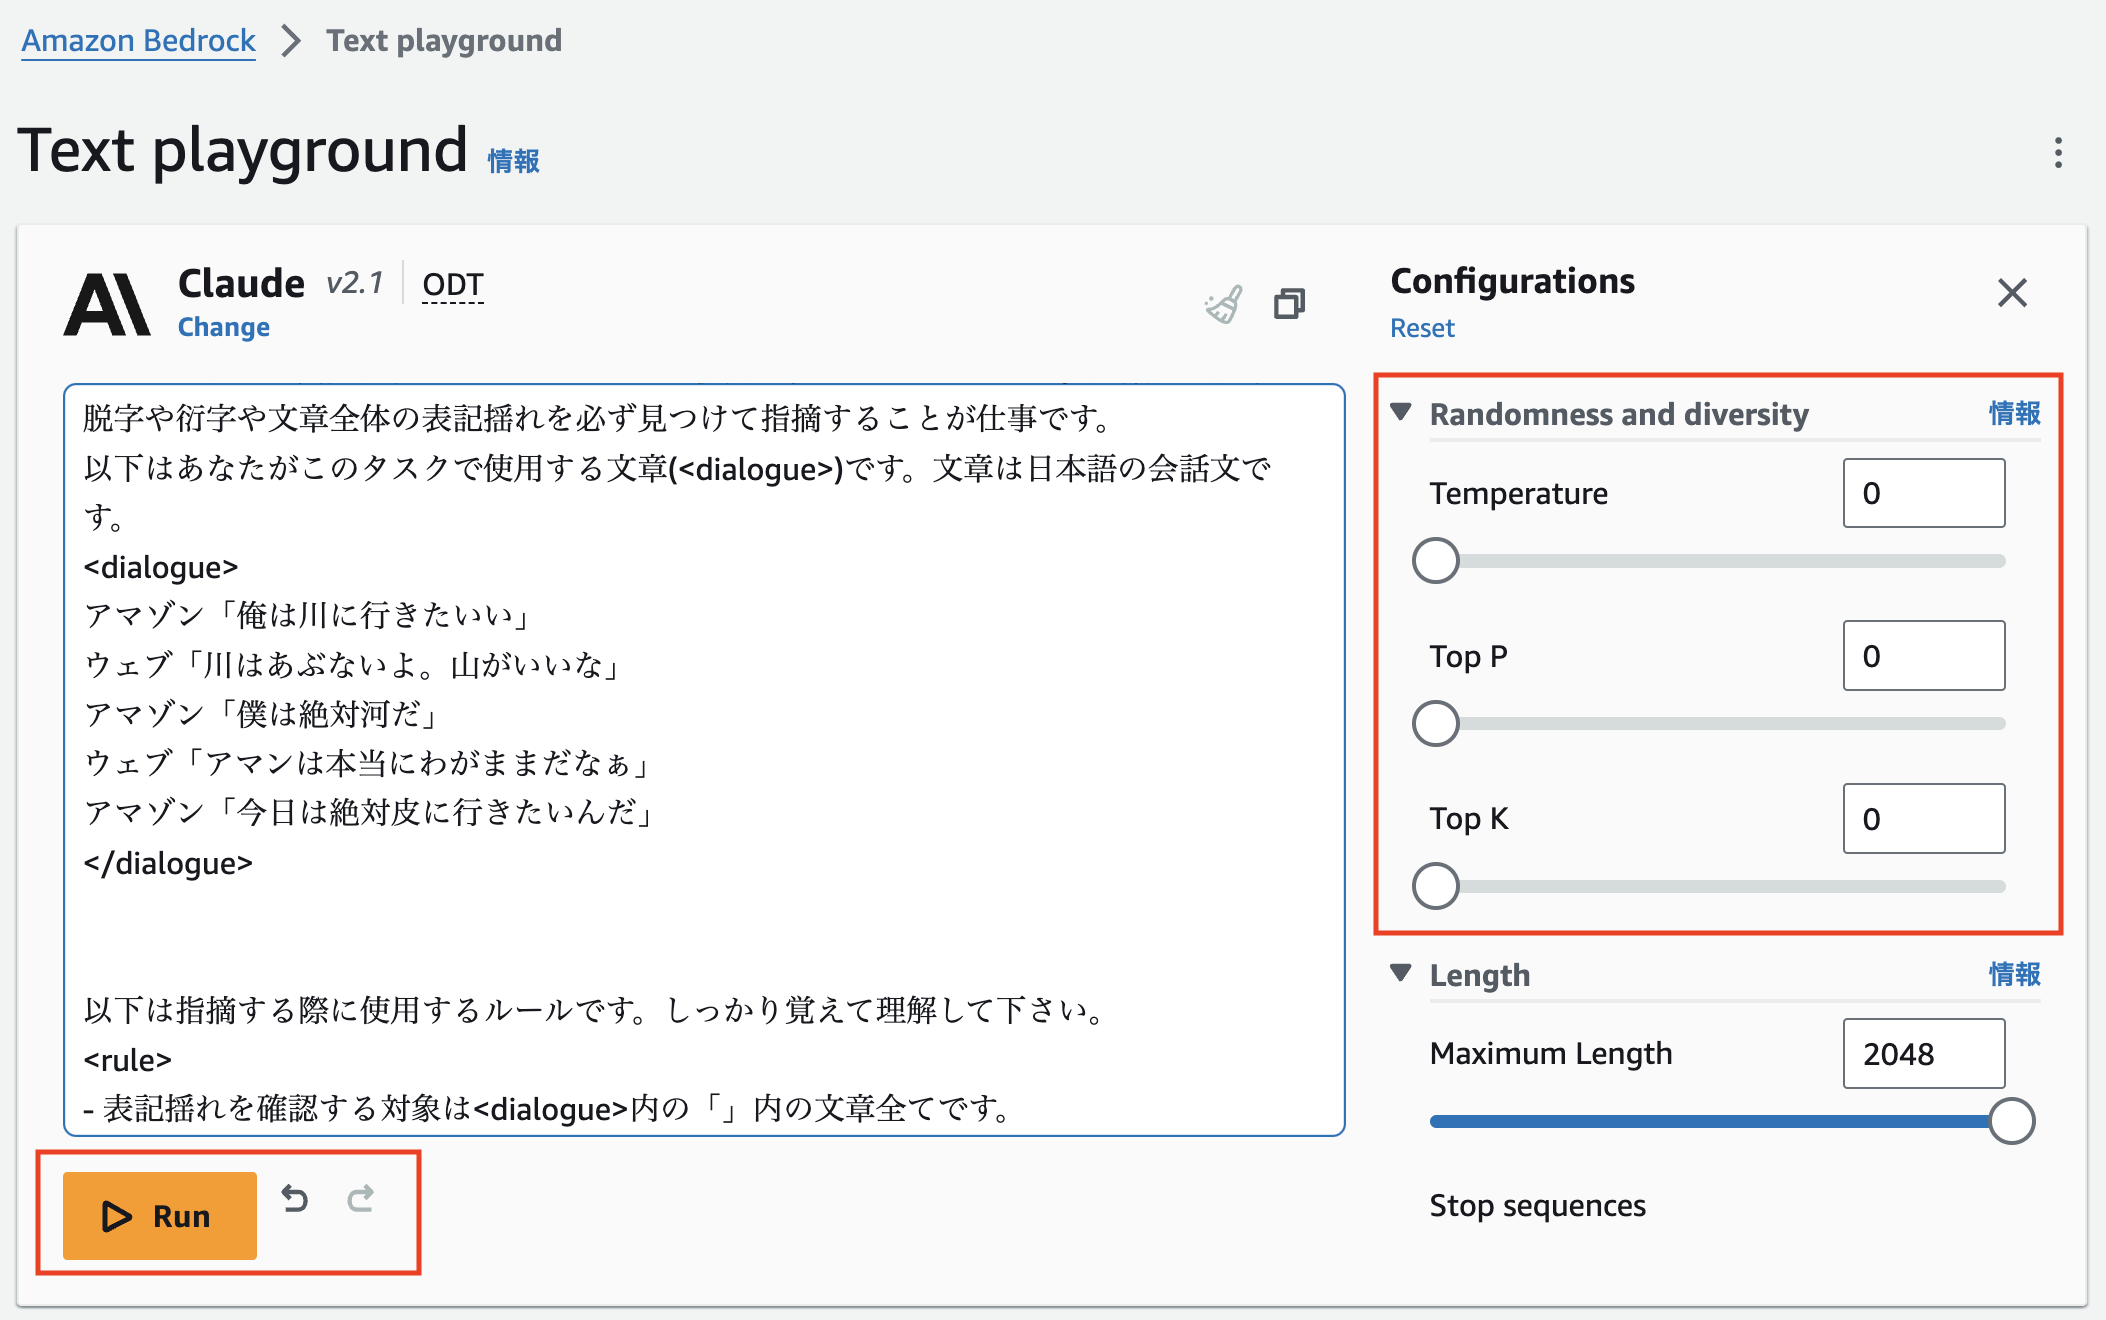Viewport: 2106px width, 1320px height.
Task: Click the redo arrow icon
Action: (x=361, y=1198)
